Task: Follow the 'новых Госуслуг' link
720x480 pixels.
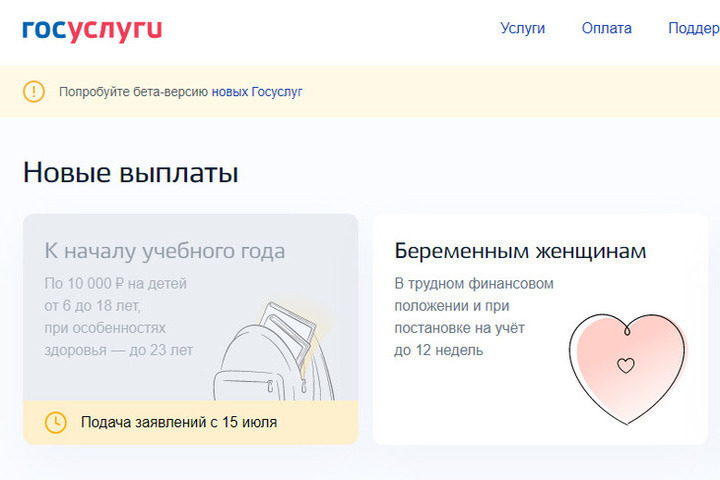Action: click(257, 92)
